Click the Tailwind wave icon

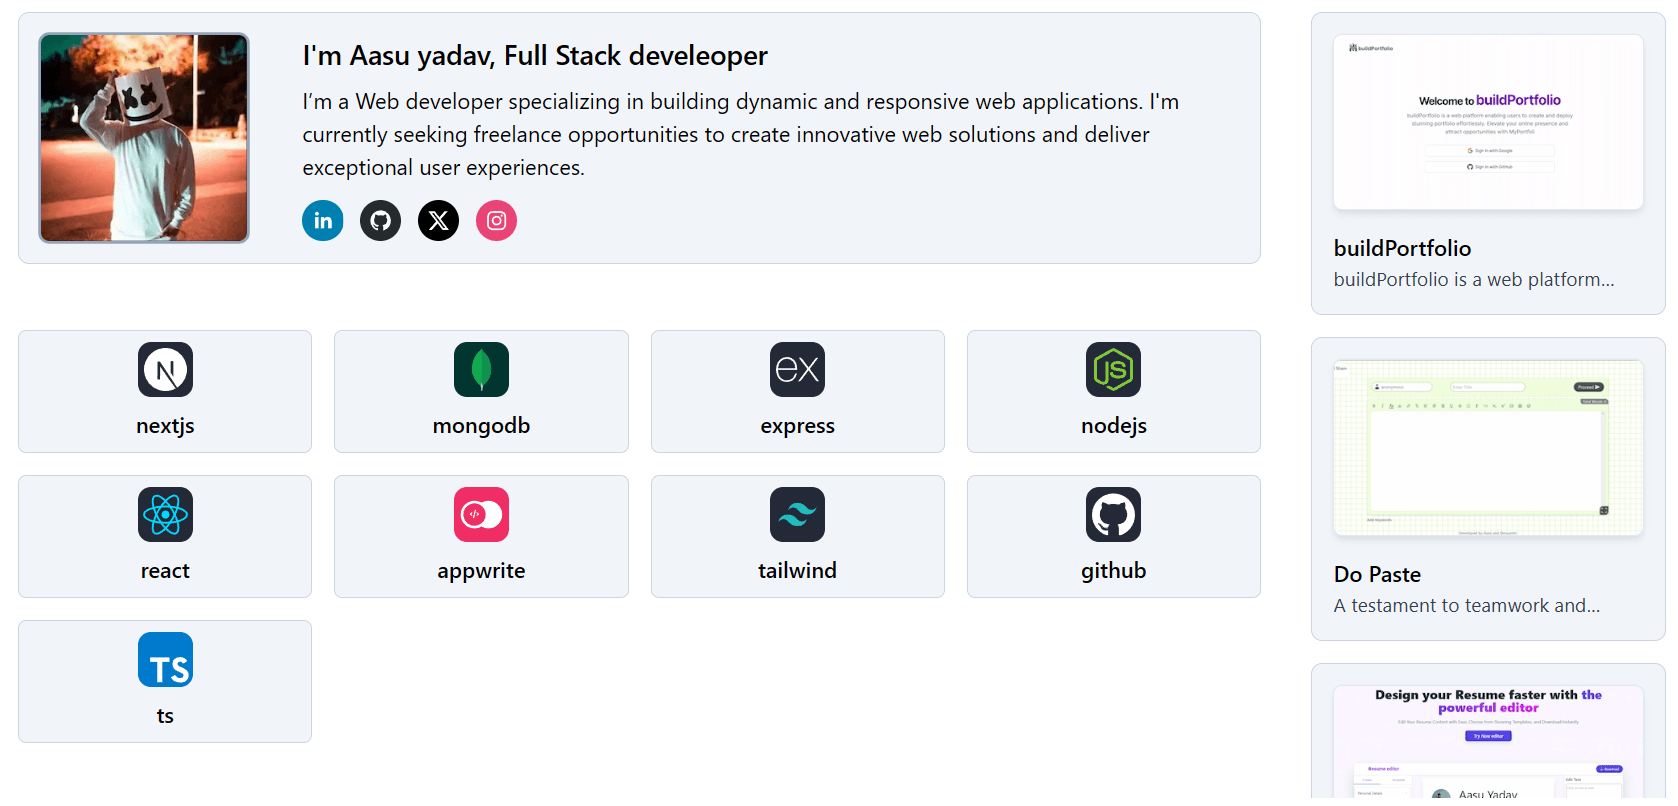797,515
